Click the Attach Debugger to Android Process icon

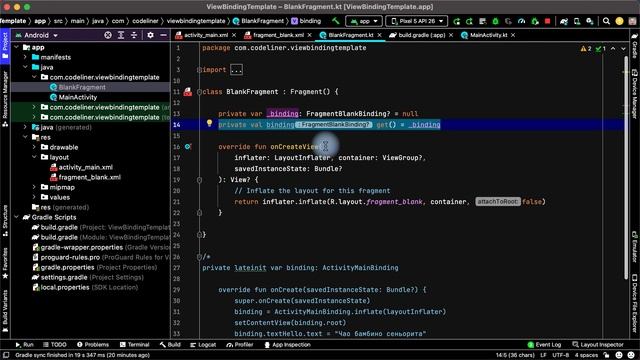534,21
